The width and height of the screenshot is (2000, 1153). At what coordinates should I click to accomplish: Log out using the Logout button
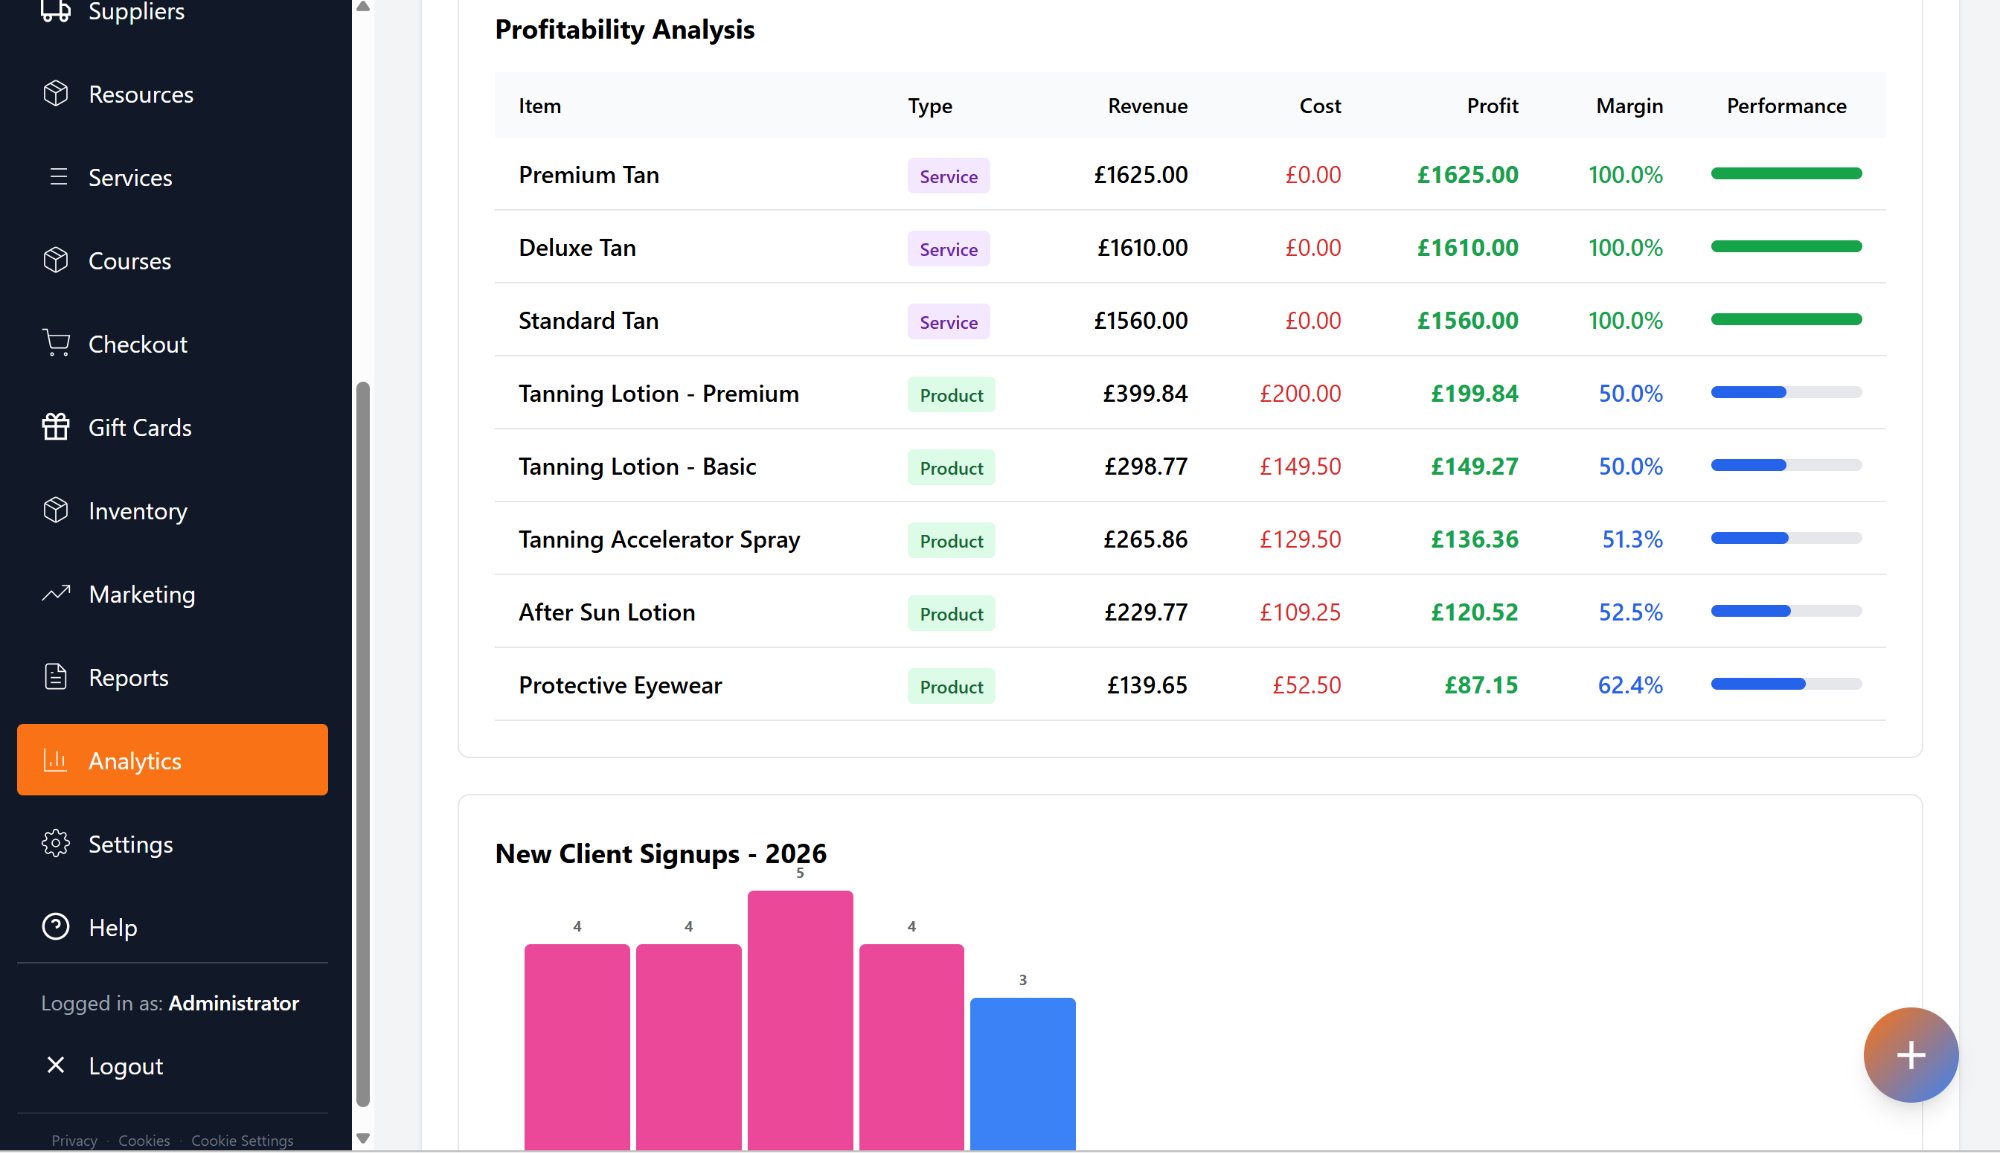pyautogui.click(x=125, y=1066)
